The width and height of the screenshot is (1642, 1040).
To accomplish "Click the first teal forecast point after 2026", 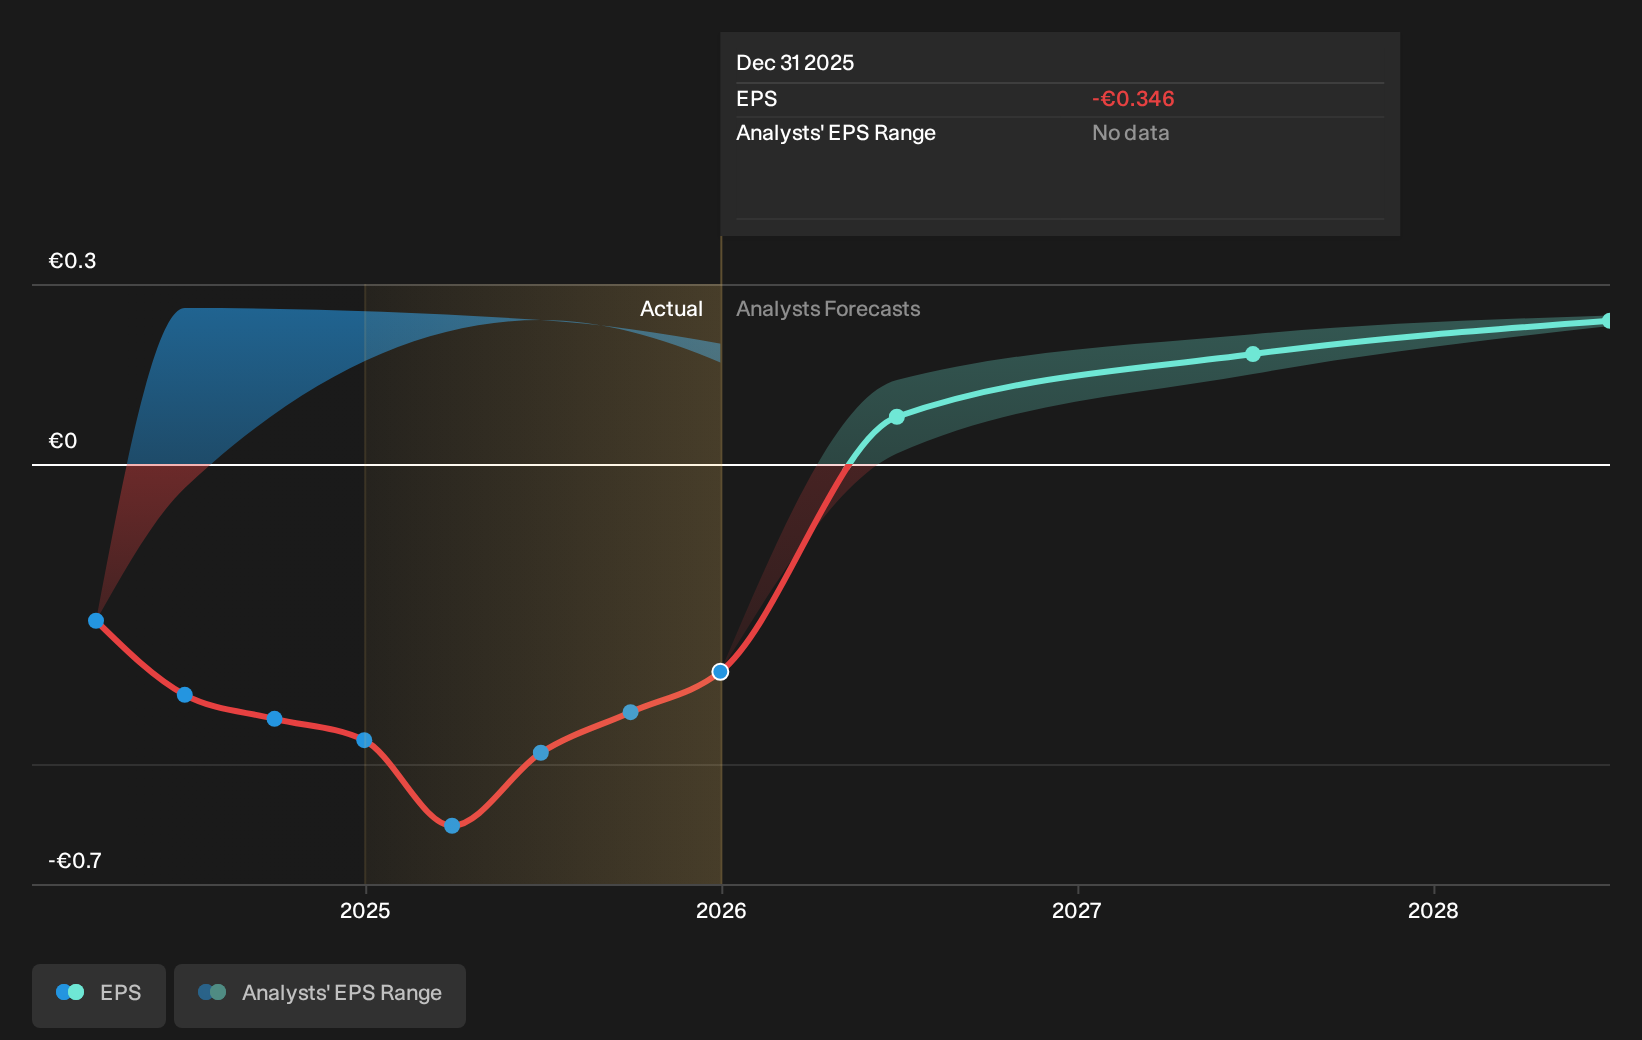I will coord(897,417).
